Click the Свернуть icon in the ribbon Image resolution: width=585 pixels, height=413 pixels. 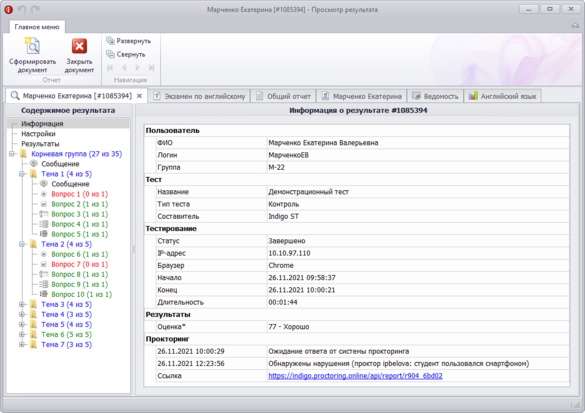[x=110, y=54]
